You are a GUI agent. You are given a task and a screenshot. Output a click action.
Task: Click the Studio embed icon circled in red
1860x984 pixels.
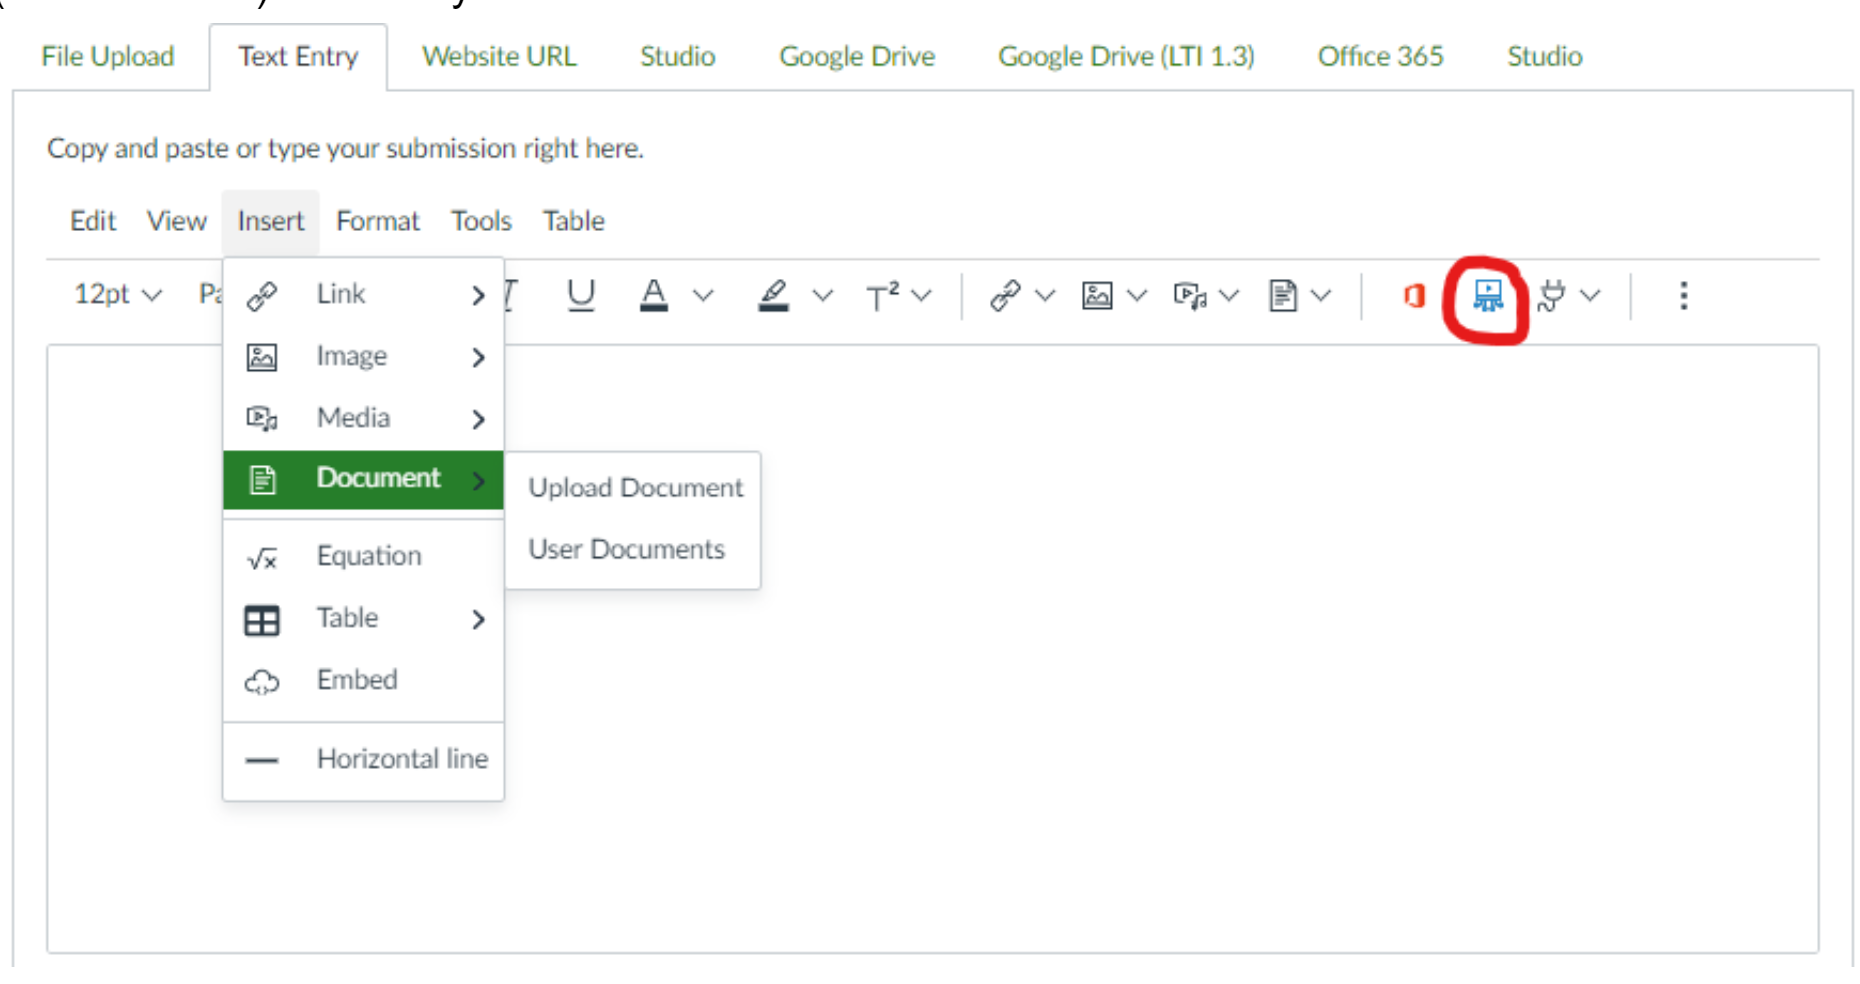(x=1488, y=296)
